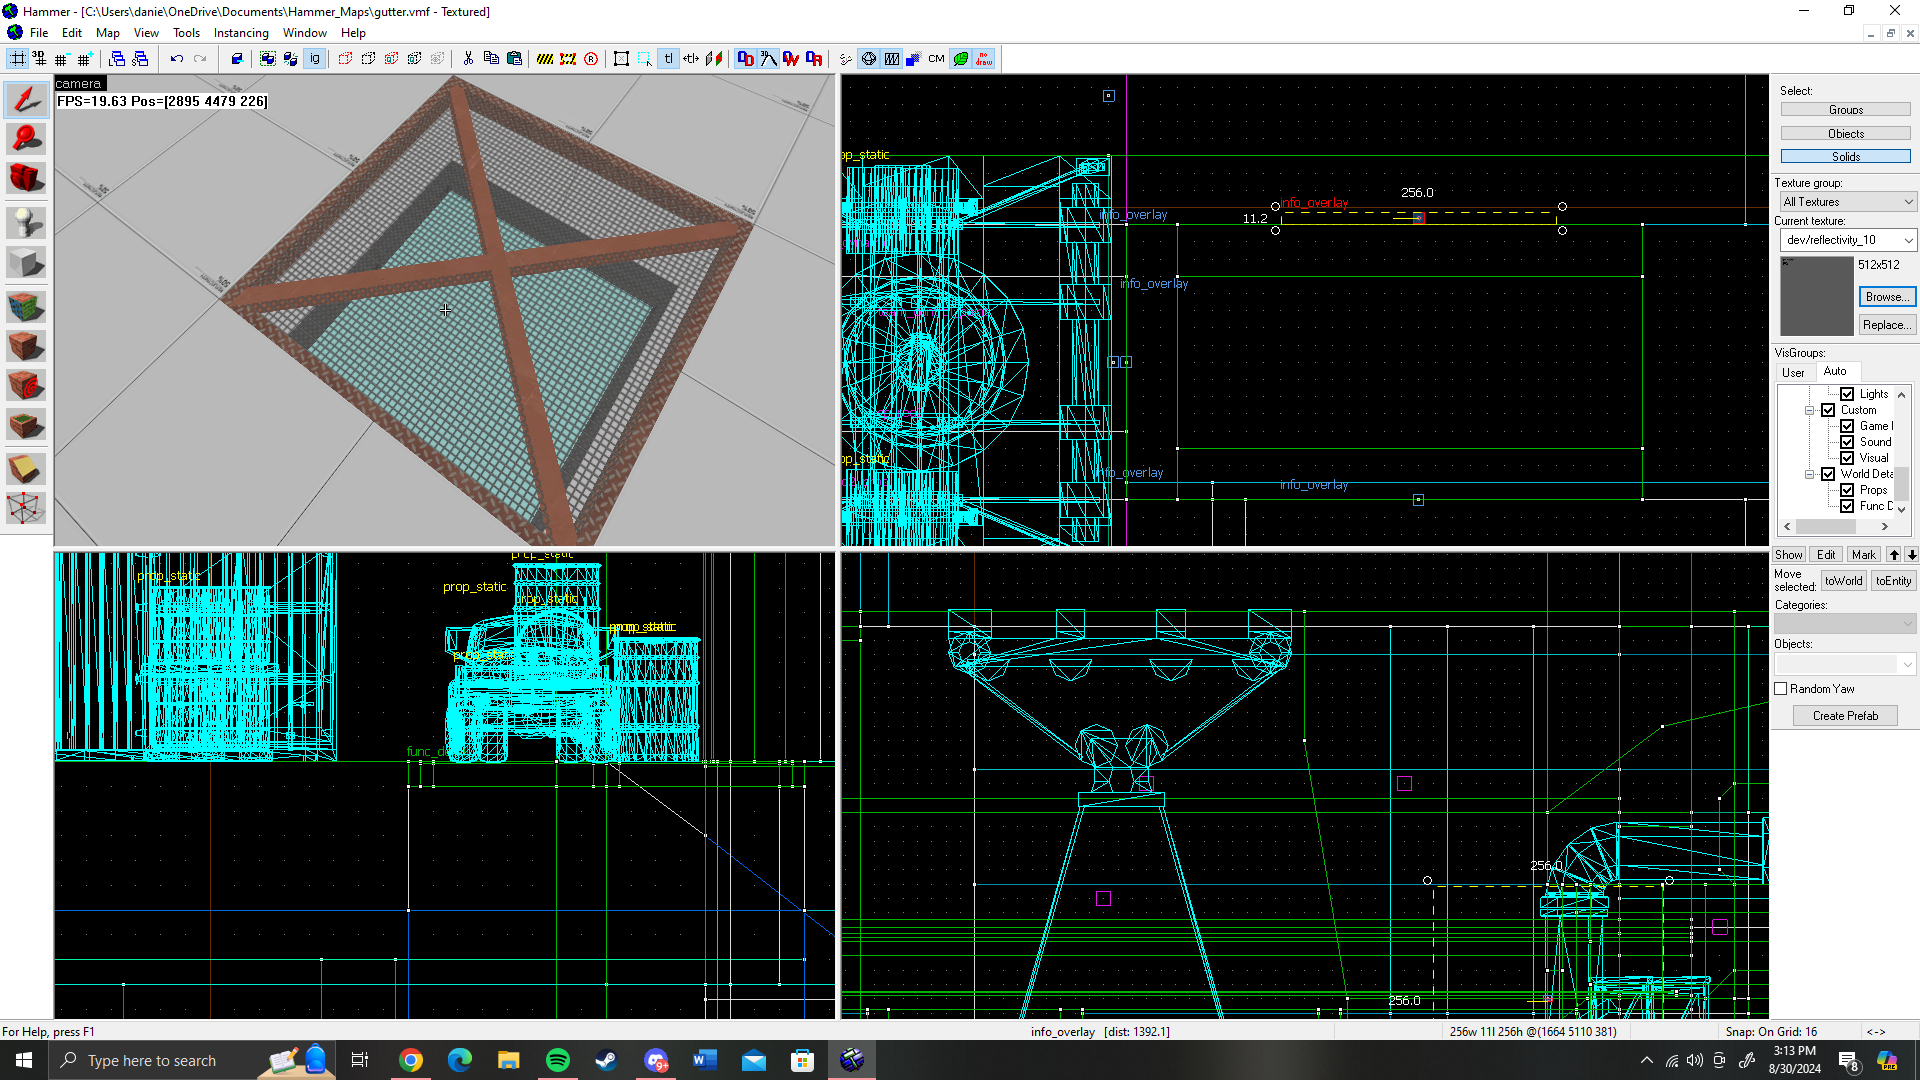The height and width of the screenshot is (1080, 1920).
Task: Click the toEntity button
Action: [x=1893, y=581]
